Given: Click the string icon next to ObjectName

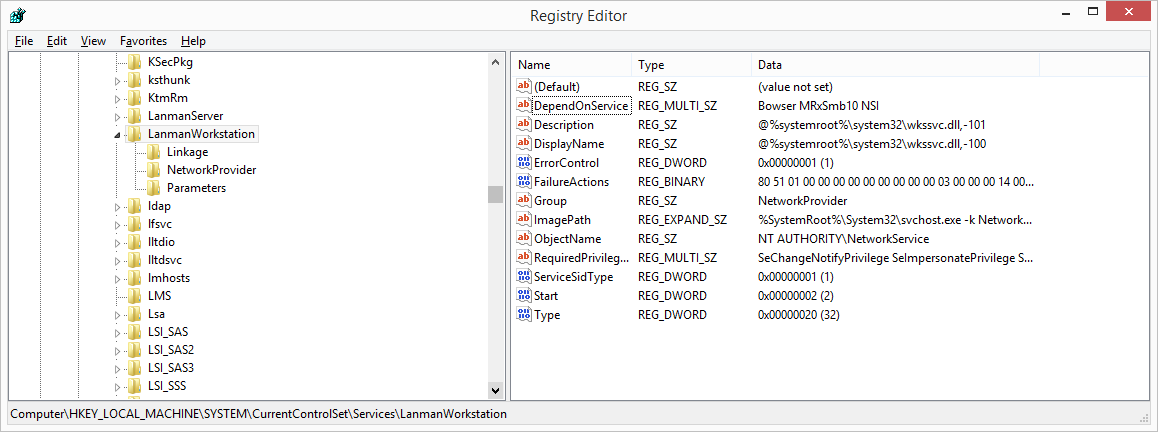Looking at the screenshot, I should [x=523, y=239].
